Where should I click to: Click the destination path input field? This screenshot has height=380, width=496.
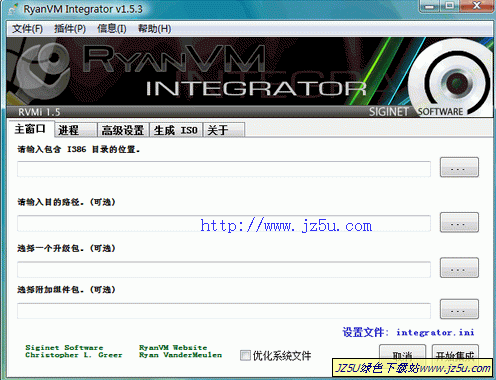[x=224, y=223]
